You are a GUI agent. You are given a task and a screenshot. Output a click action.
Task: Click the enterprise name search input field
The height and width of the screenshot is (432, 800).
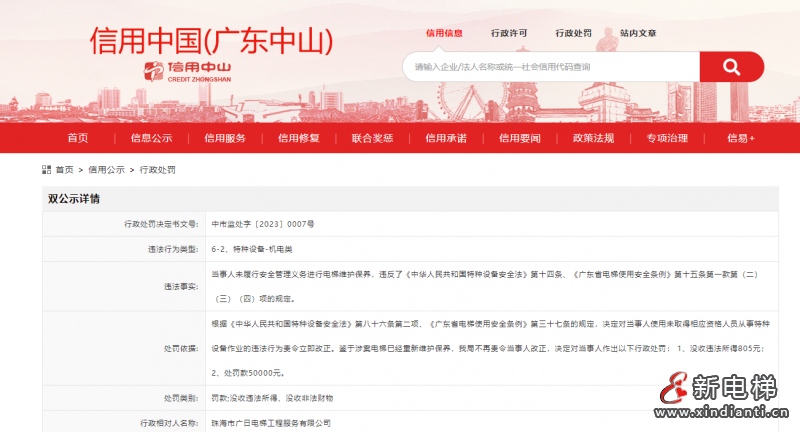[550, 67]
